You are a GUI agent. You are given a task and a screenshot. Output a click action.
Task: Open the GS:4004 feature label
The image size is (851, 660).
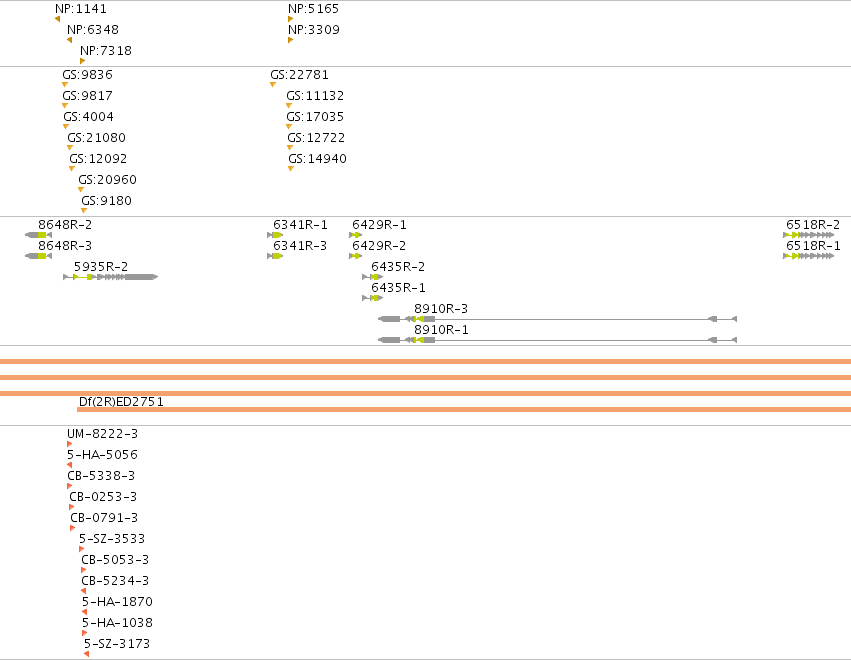click(88, 117)
